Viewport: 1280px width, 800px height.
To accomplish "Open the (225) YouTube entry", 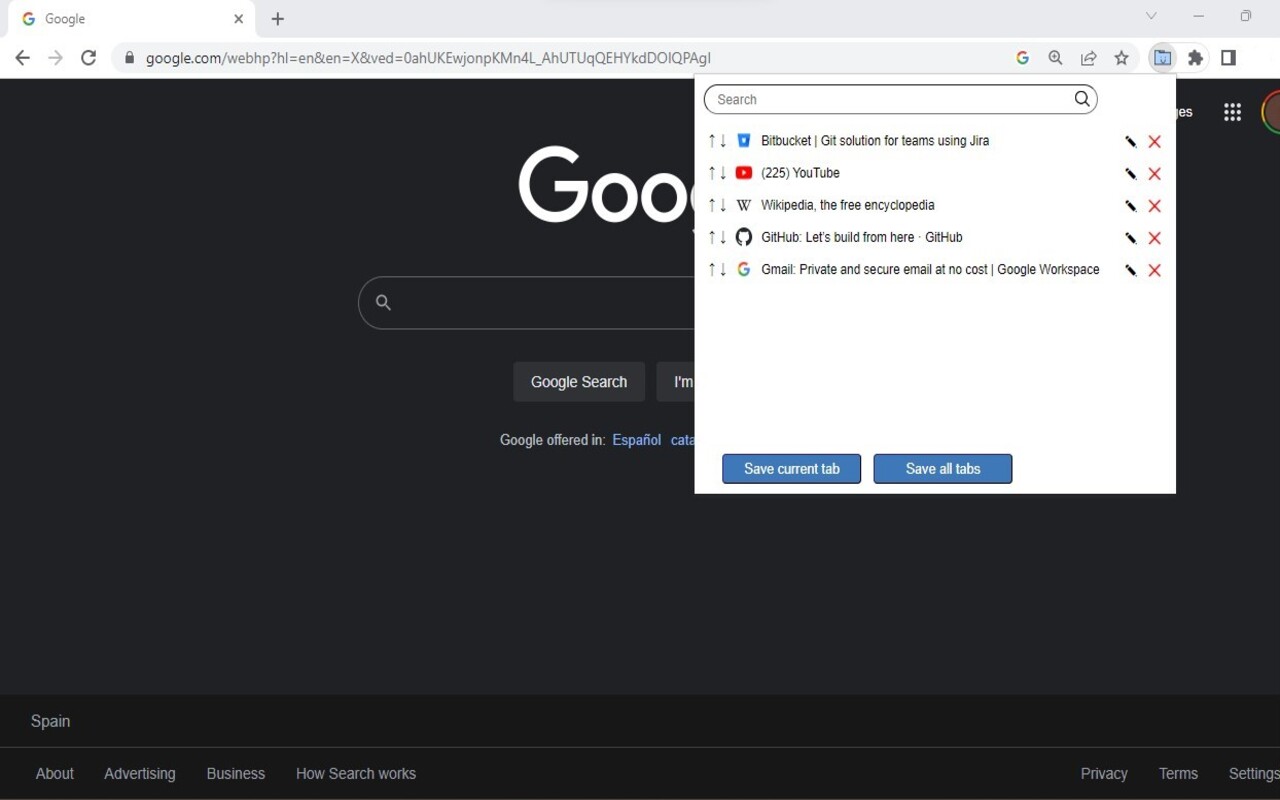I will point(800,173).
